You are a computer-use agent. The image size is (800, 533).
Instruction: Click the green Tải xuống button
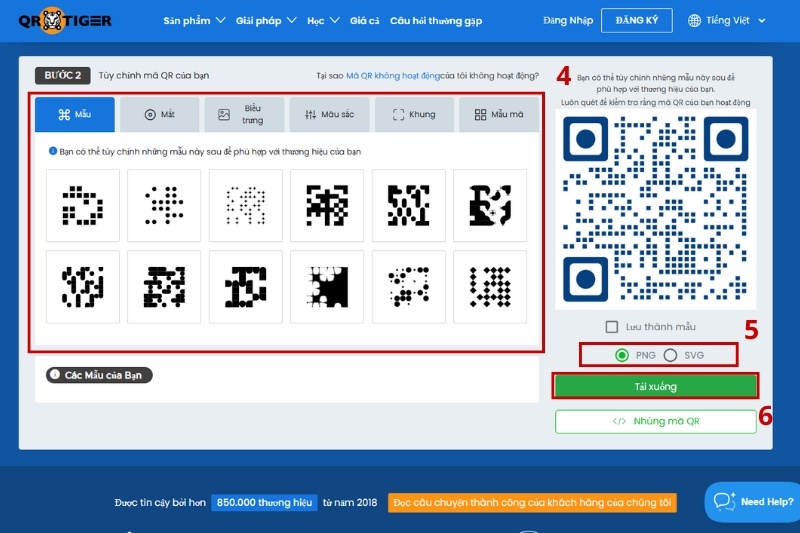coord(656,386)
